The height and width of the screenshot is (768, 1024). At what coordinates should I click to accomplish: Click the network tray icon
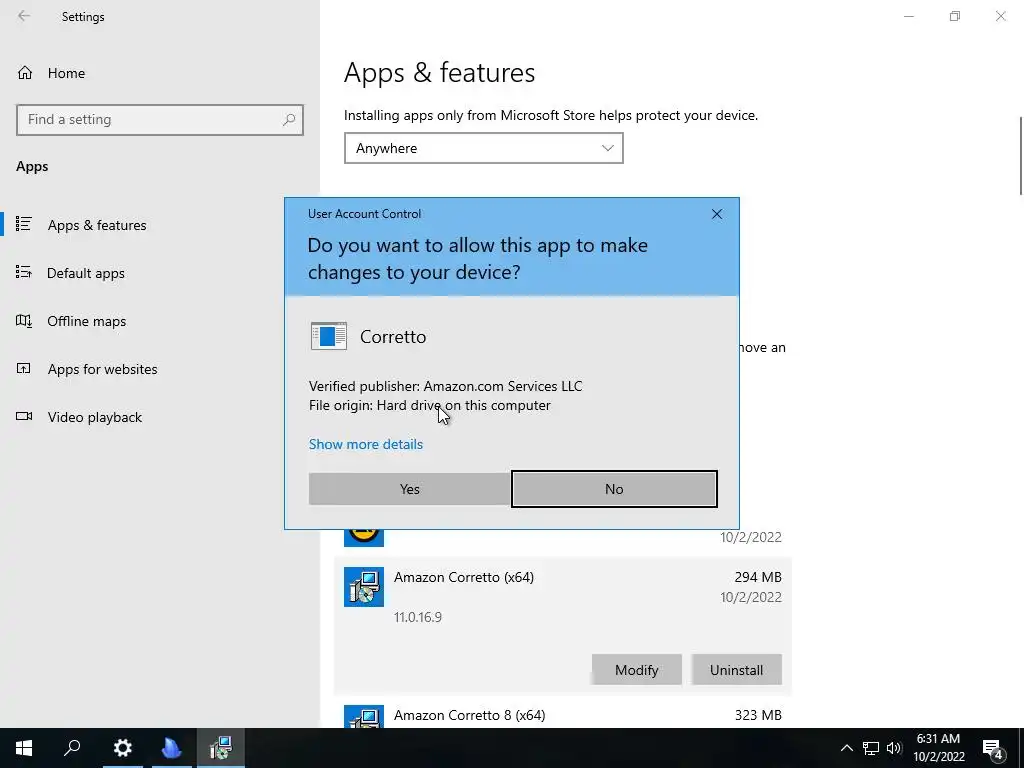coord(871,748)
